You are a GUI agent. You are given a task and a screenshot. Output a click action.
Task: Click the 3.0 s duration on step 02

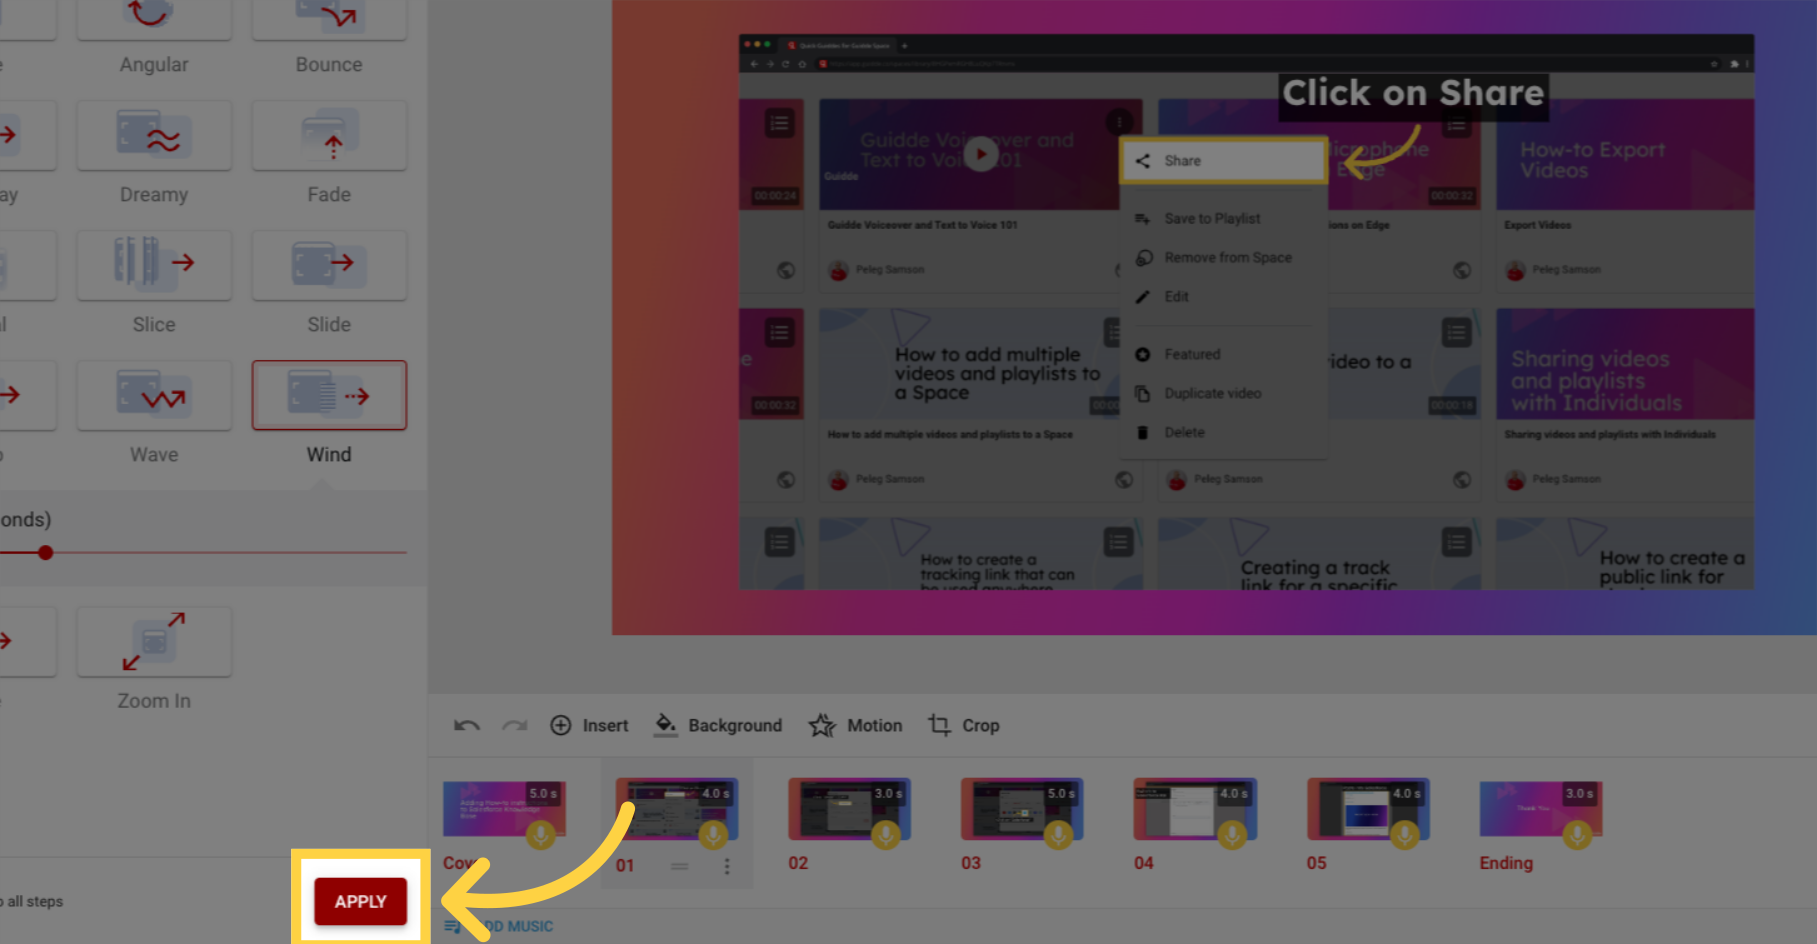tap(889, 793)
